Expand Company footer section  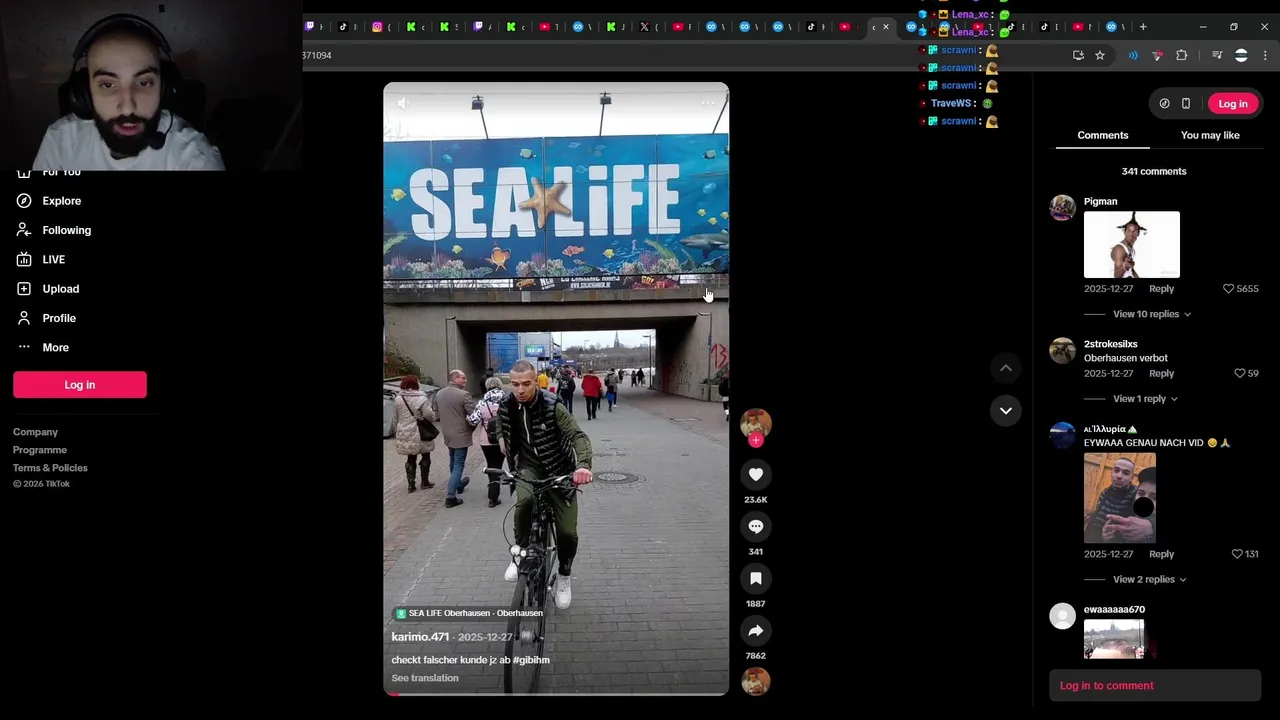(x=35, y=432)
